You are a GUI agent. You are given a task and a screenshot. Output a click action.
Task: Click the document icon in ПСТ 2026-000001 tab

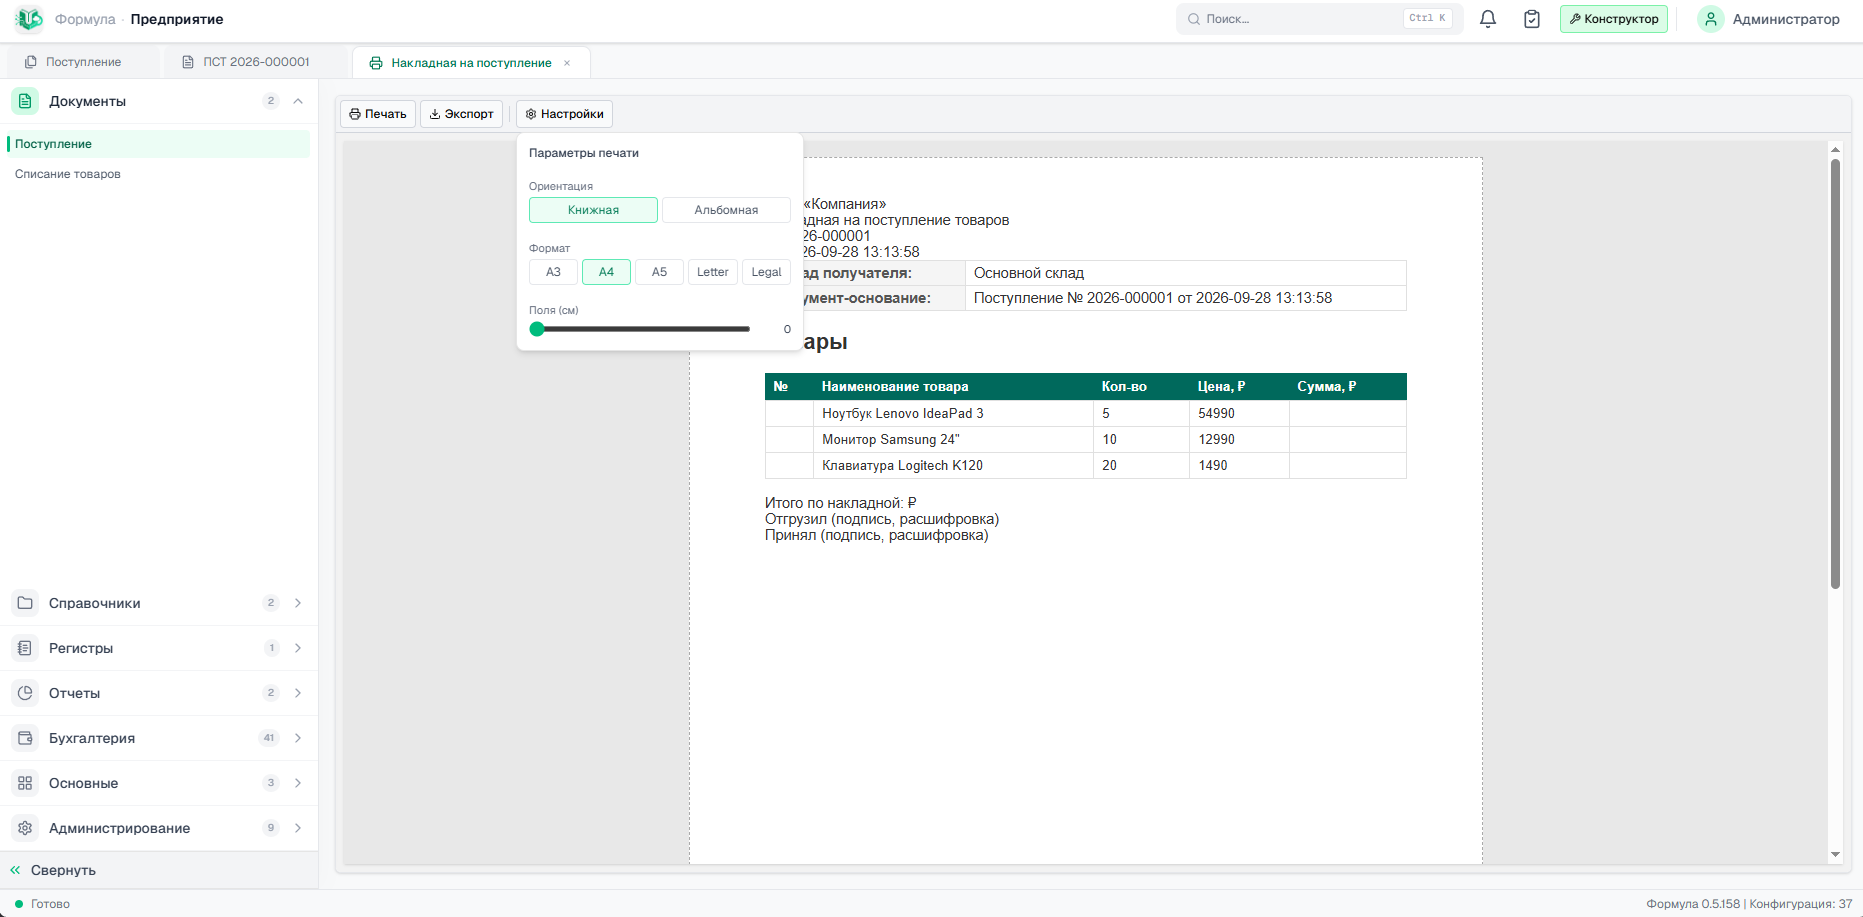(x=188, y=62)
